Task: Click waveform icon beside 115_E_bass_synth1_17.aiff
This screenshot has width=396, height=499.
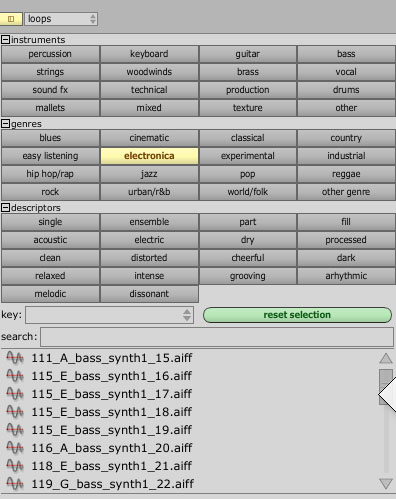Action: [x=15, y=394]
